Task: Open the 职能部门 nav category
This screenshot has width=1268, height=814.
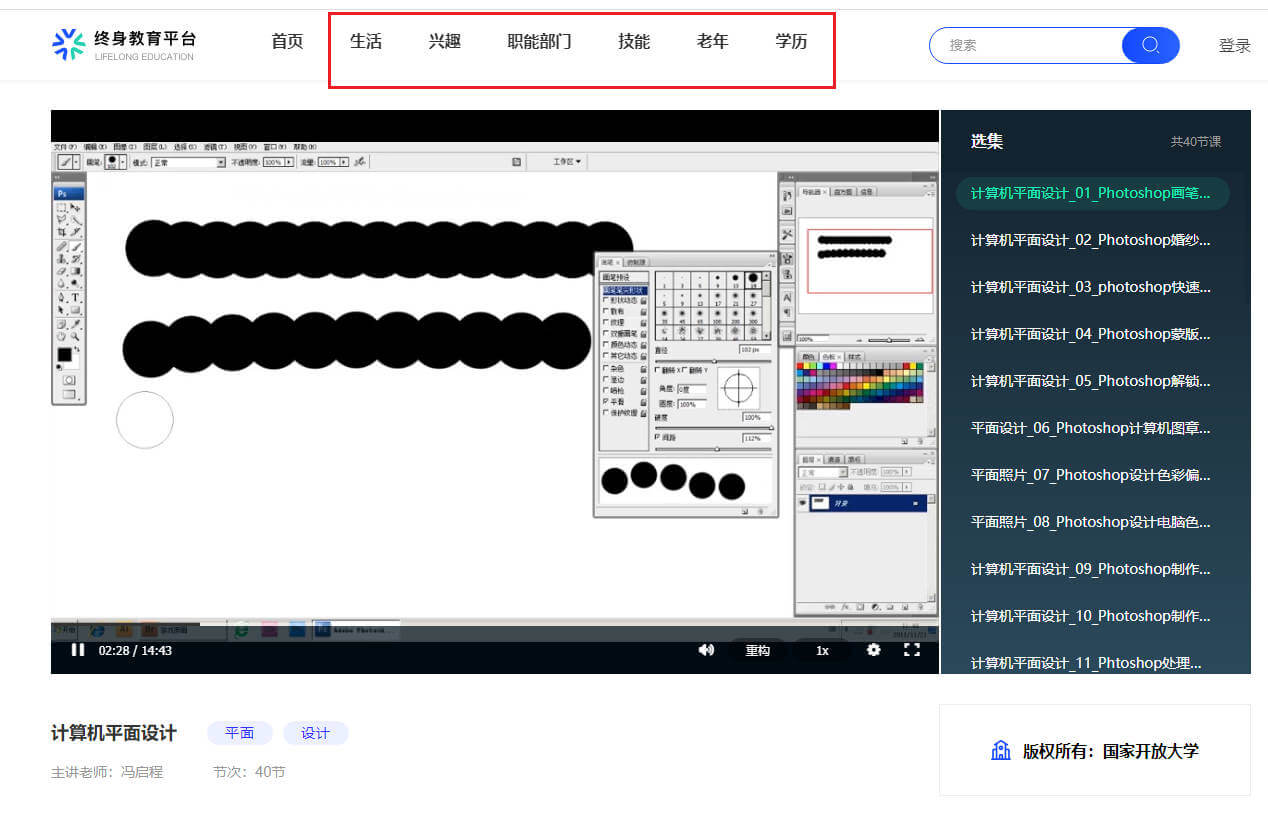Action: click(x=539, y=42)
